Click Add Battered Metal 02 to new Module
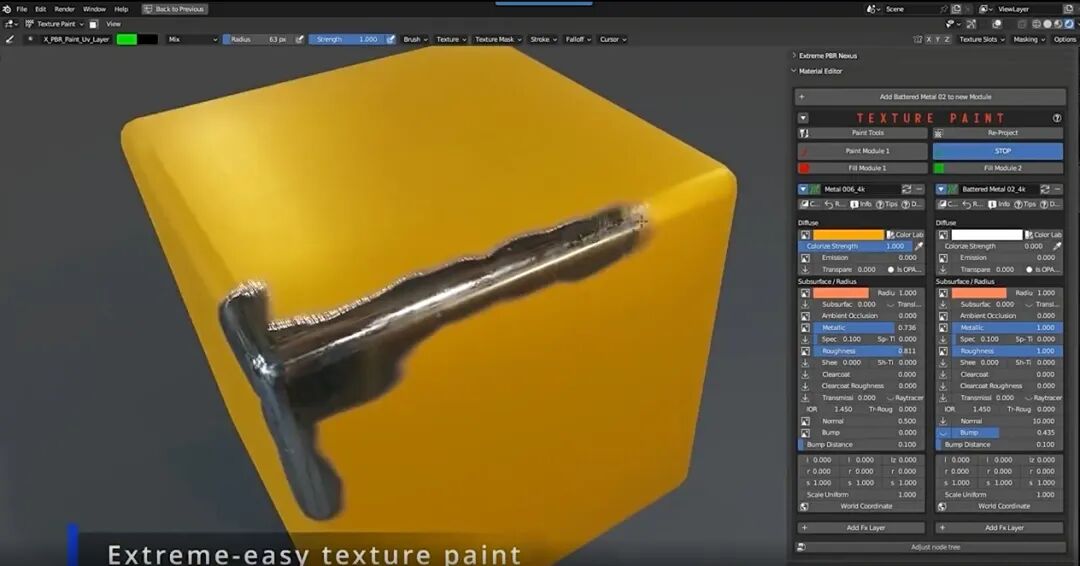The image size is (1080, 566). point(930,97)
